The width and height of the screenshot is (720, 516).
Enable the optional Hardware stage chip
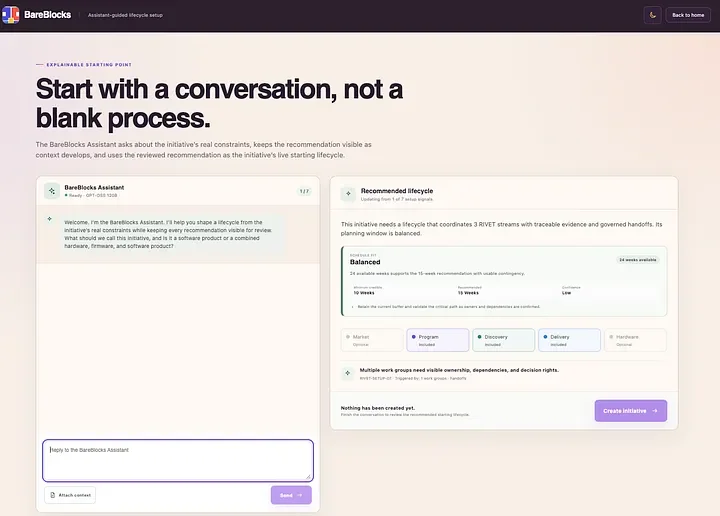(x=636, y=340)
